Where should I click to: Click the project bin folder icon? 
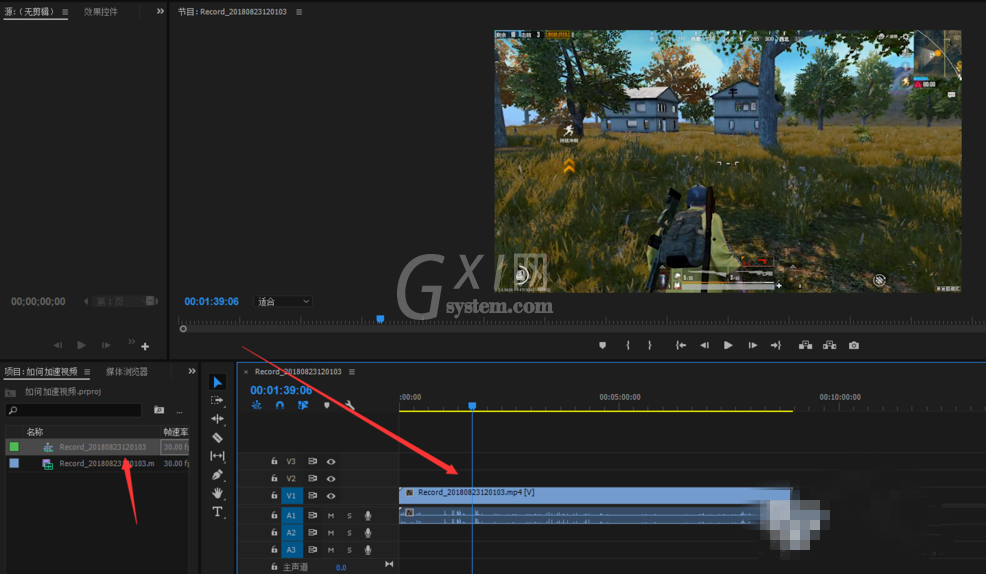click(11, 392)
